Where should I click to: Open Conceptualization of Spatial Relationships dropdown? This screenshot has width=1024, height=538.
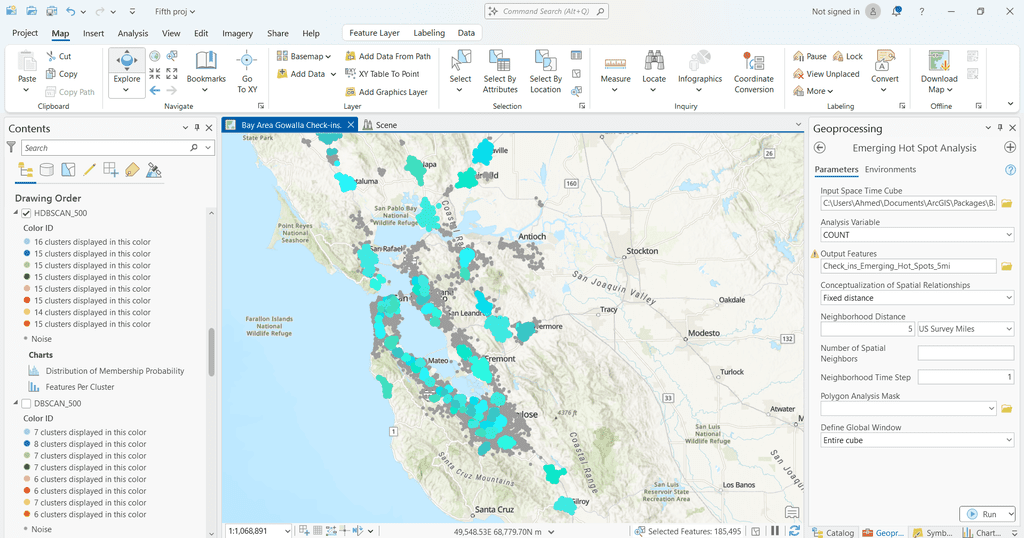pos(1008,298)
